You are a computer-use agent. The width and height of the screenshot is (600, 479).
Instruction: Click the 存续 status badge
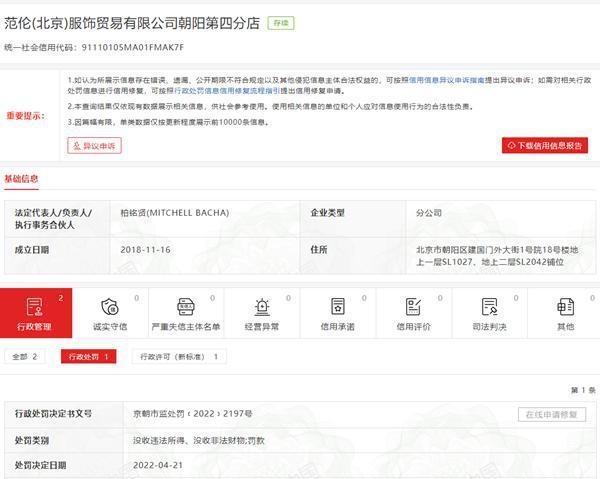[281, 23]
